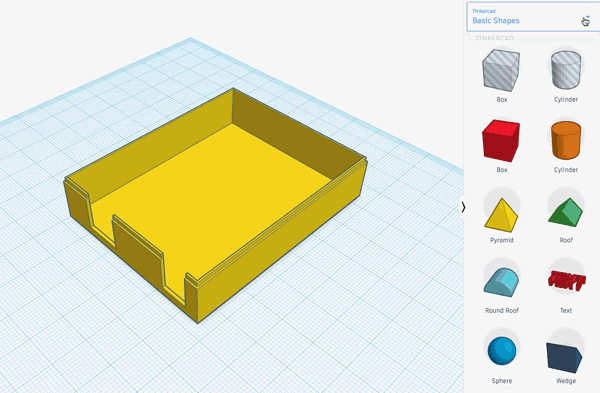600x393 pixels.
Task: Open the Basic Shapes dropdown
Action: 533,17
